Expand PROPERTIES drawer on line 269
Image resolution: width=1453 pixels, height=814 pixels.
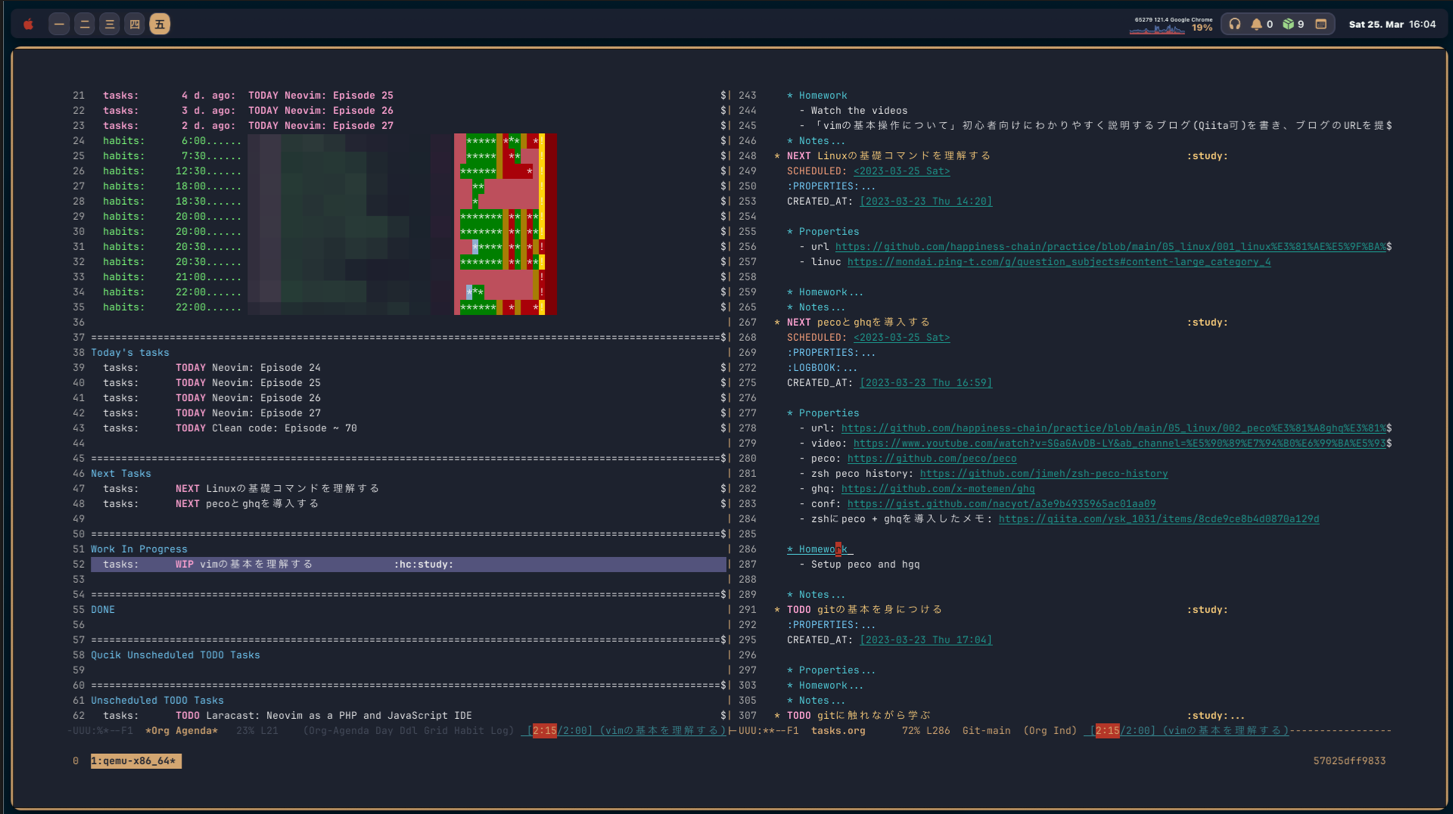coord(831,352)
